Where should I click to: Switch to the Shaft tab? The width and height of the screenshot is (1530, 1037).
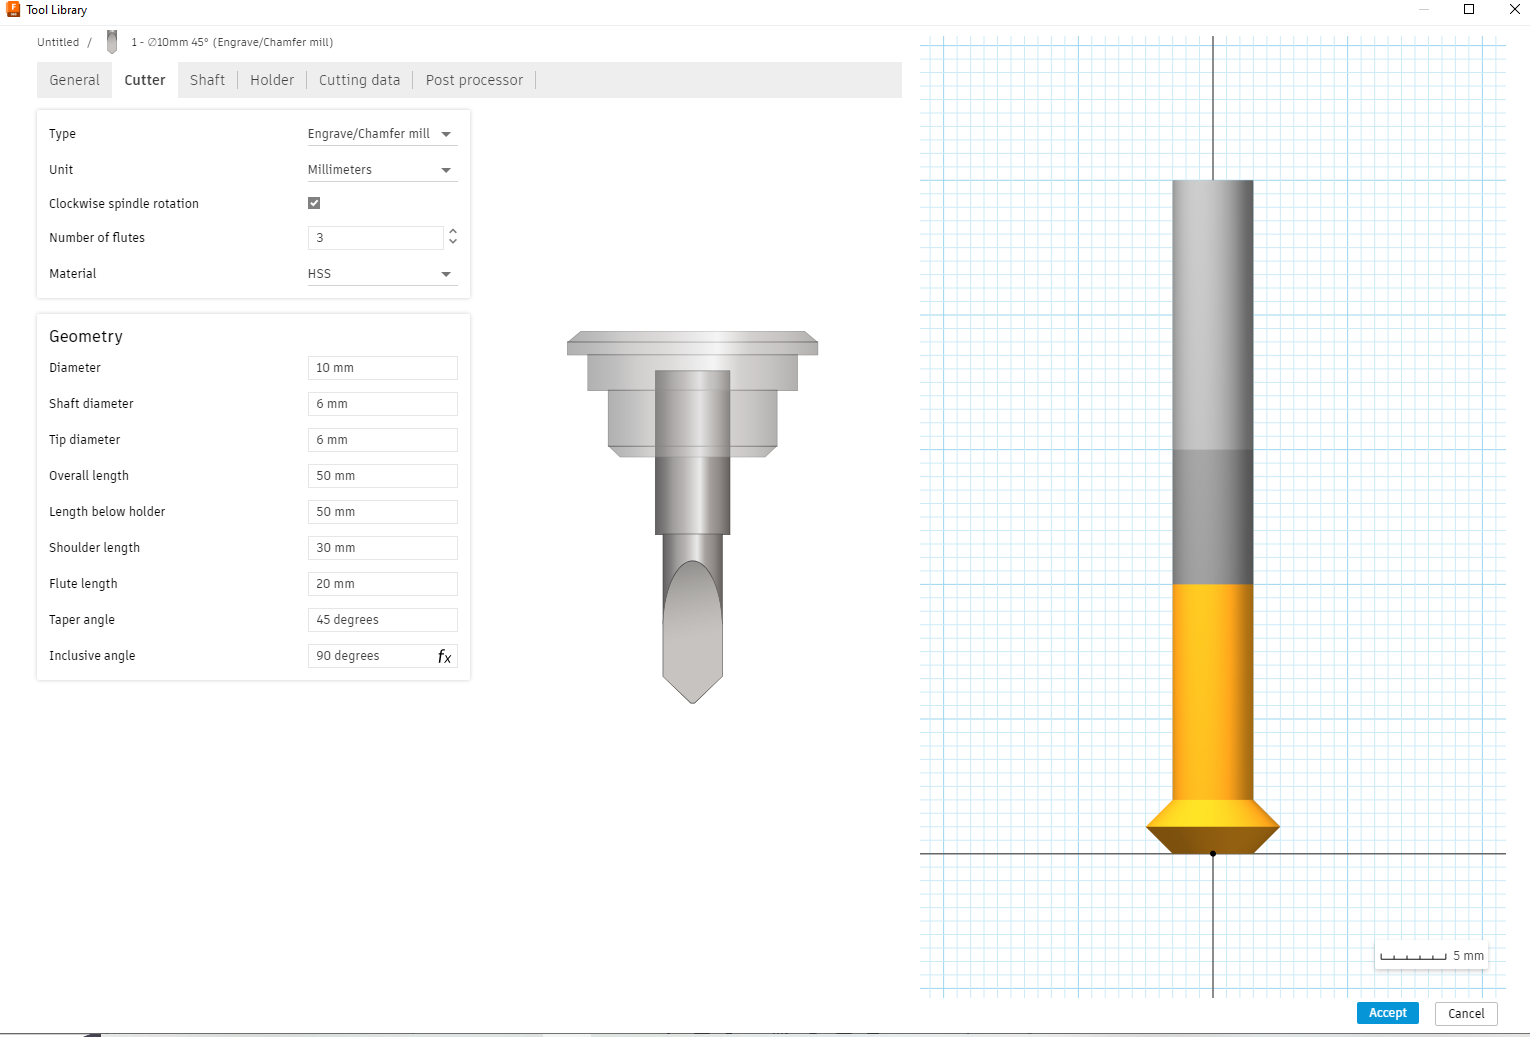208,80
